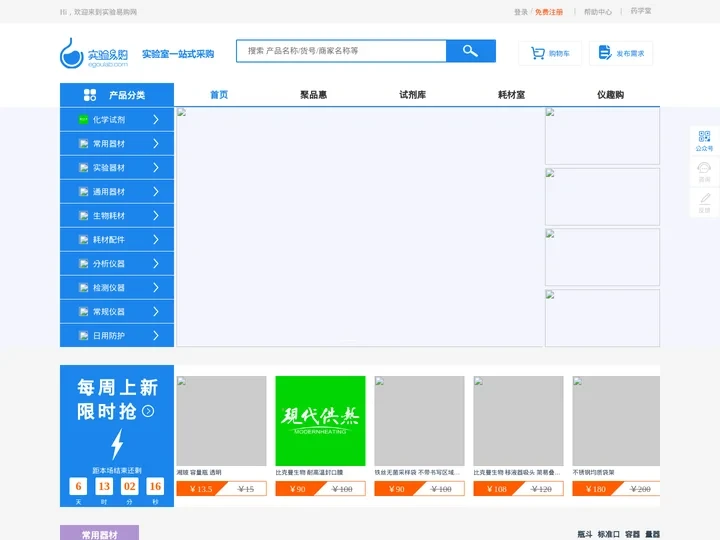
Task: Click the 反馈 pencil icon
Action: click(x=705, y=199)
